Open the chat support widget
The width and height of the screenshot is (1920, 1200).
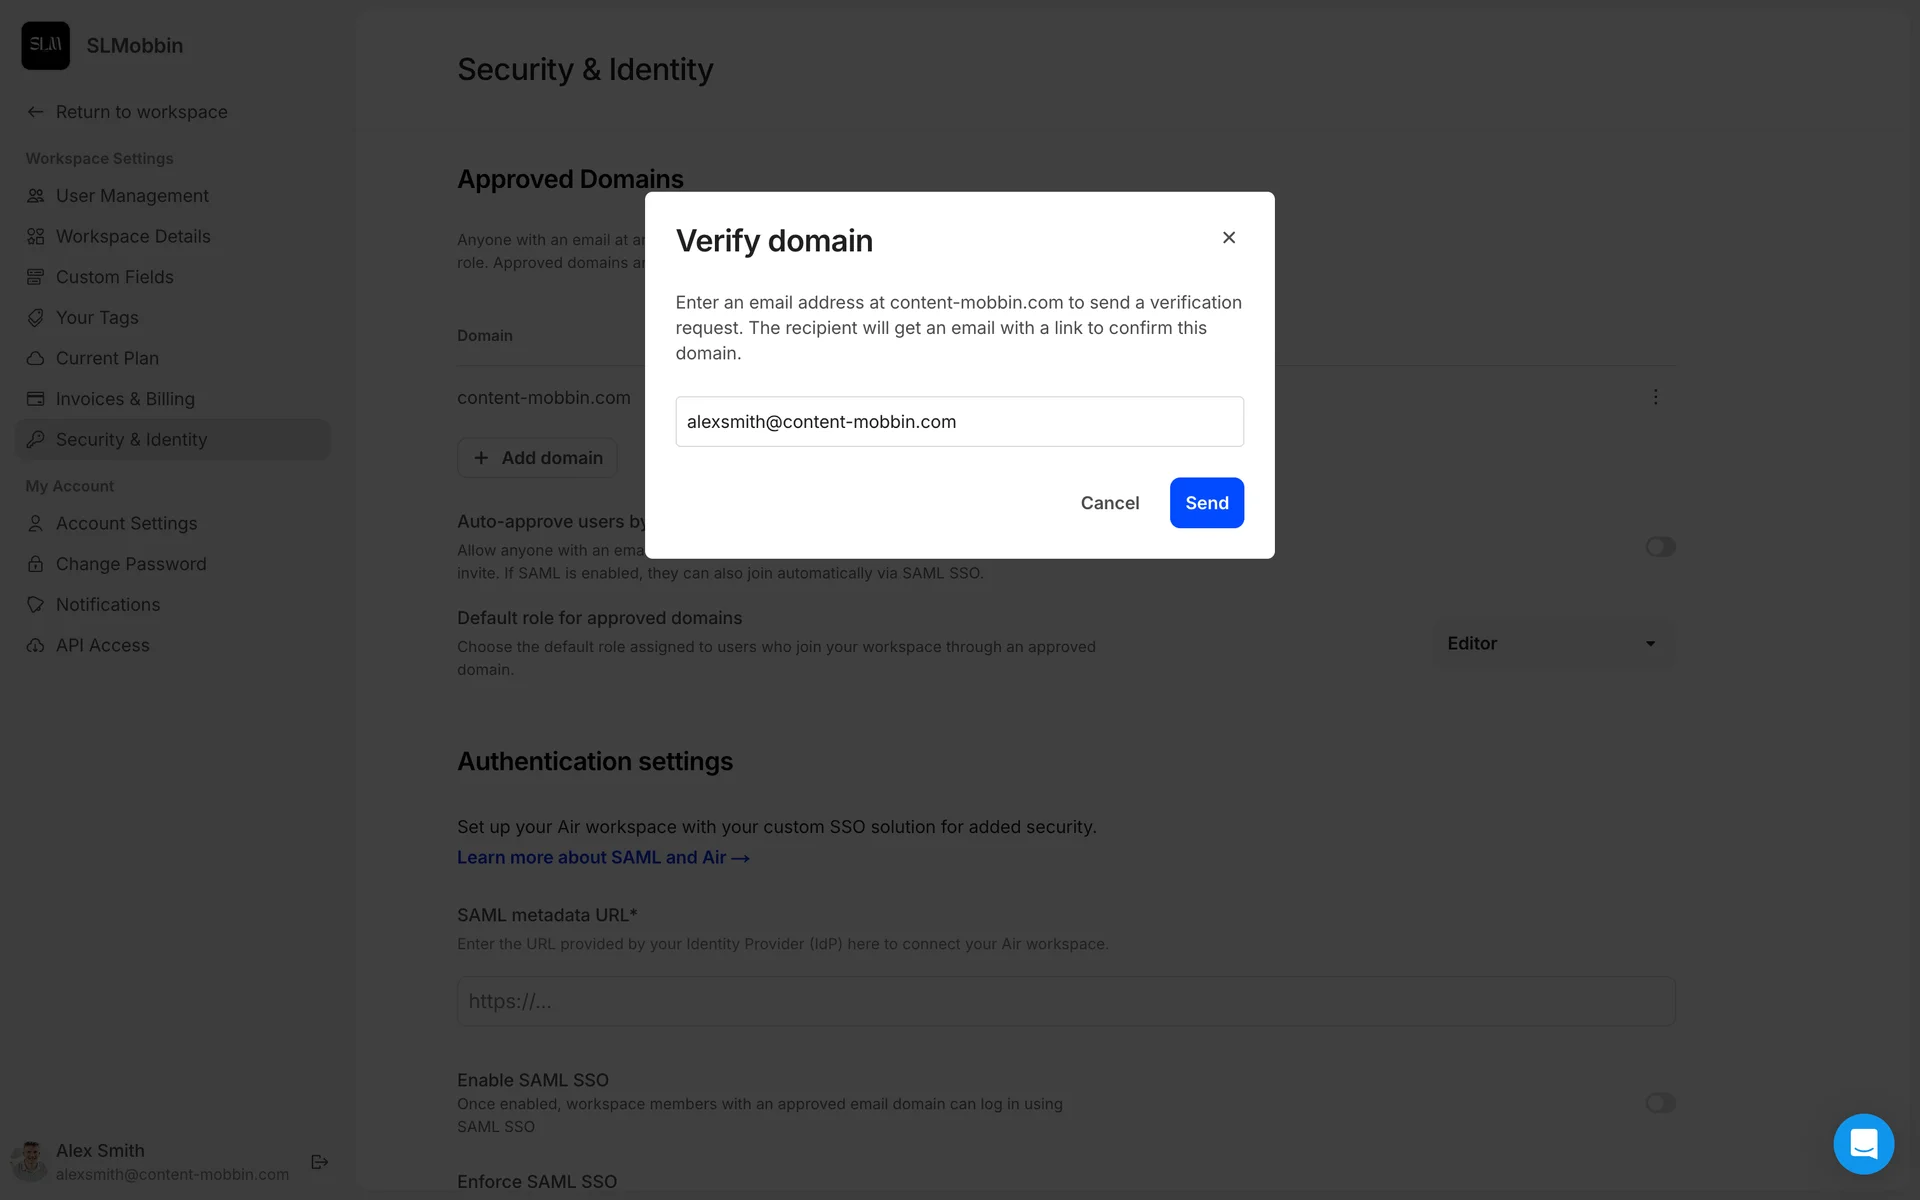coord(1862,1143)
